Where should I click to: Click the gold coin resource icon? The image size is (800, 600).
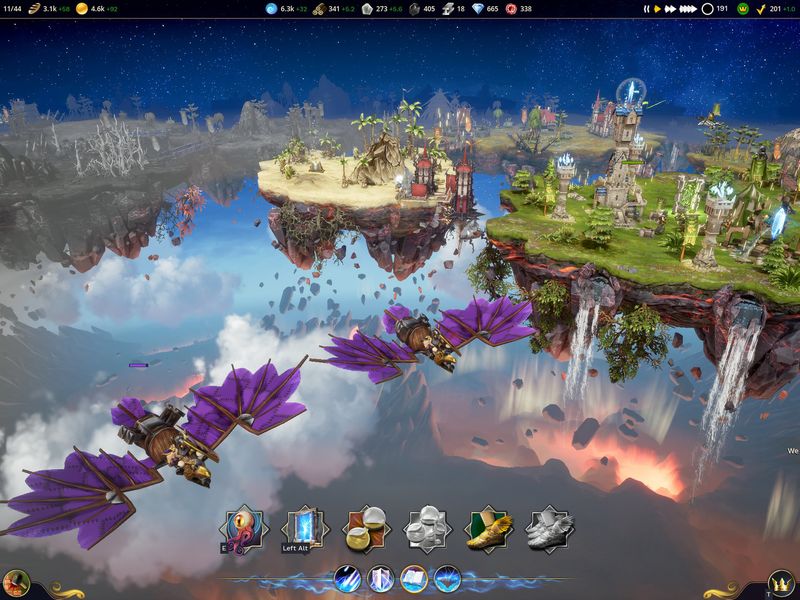tap(82, 8)
